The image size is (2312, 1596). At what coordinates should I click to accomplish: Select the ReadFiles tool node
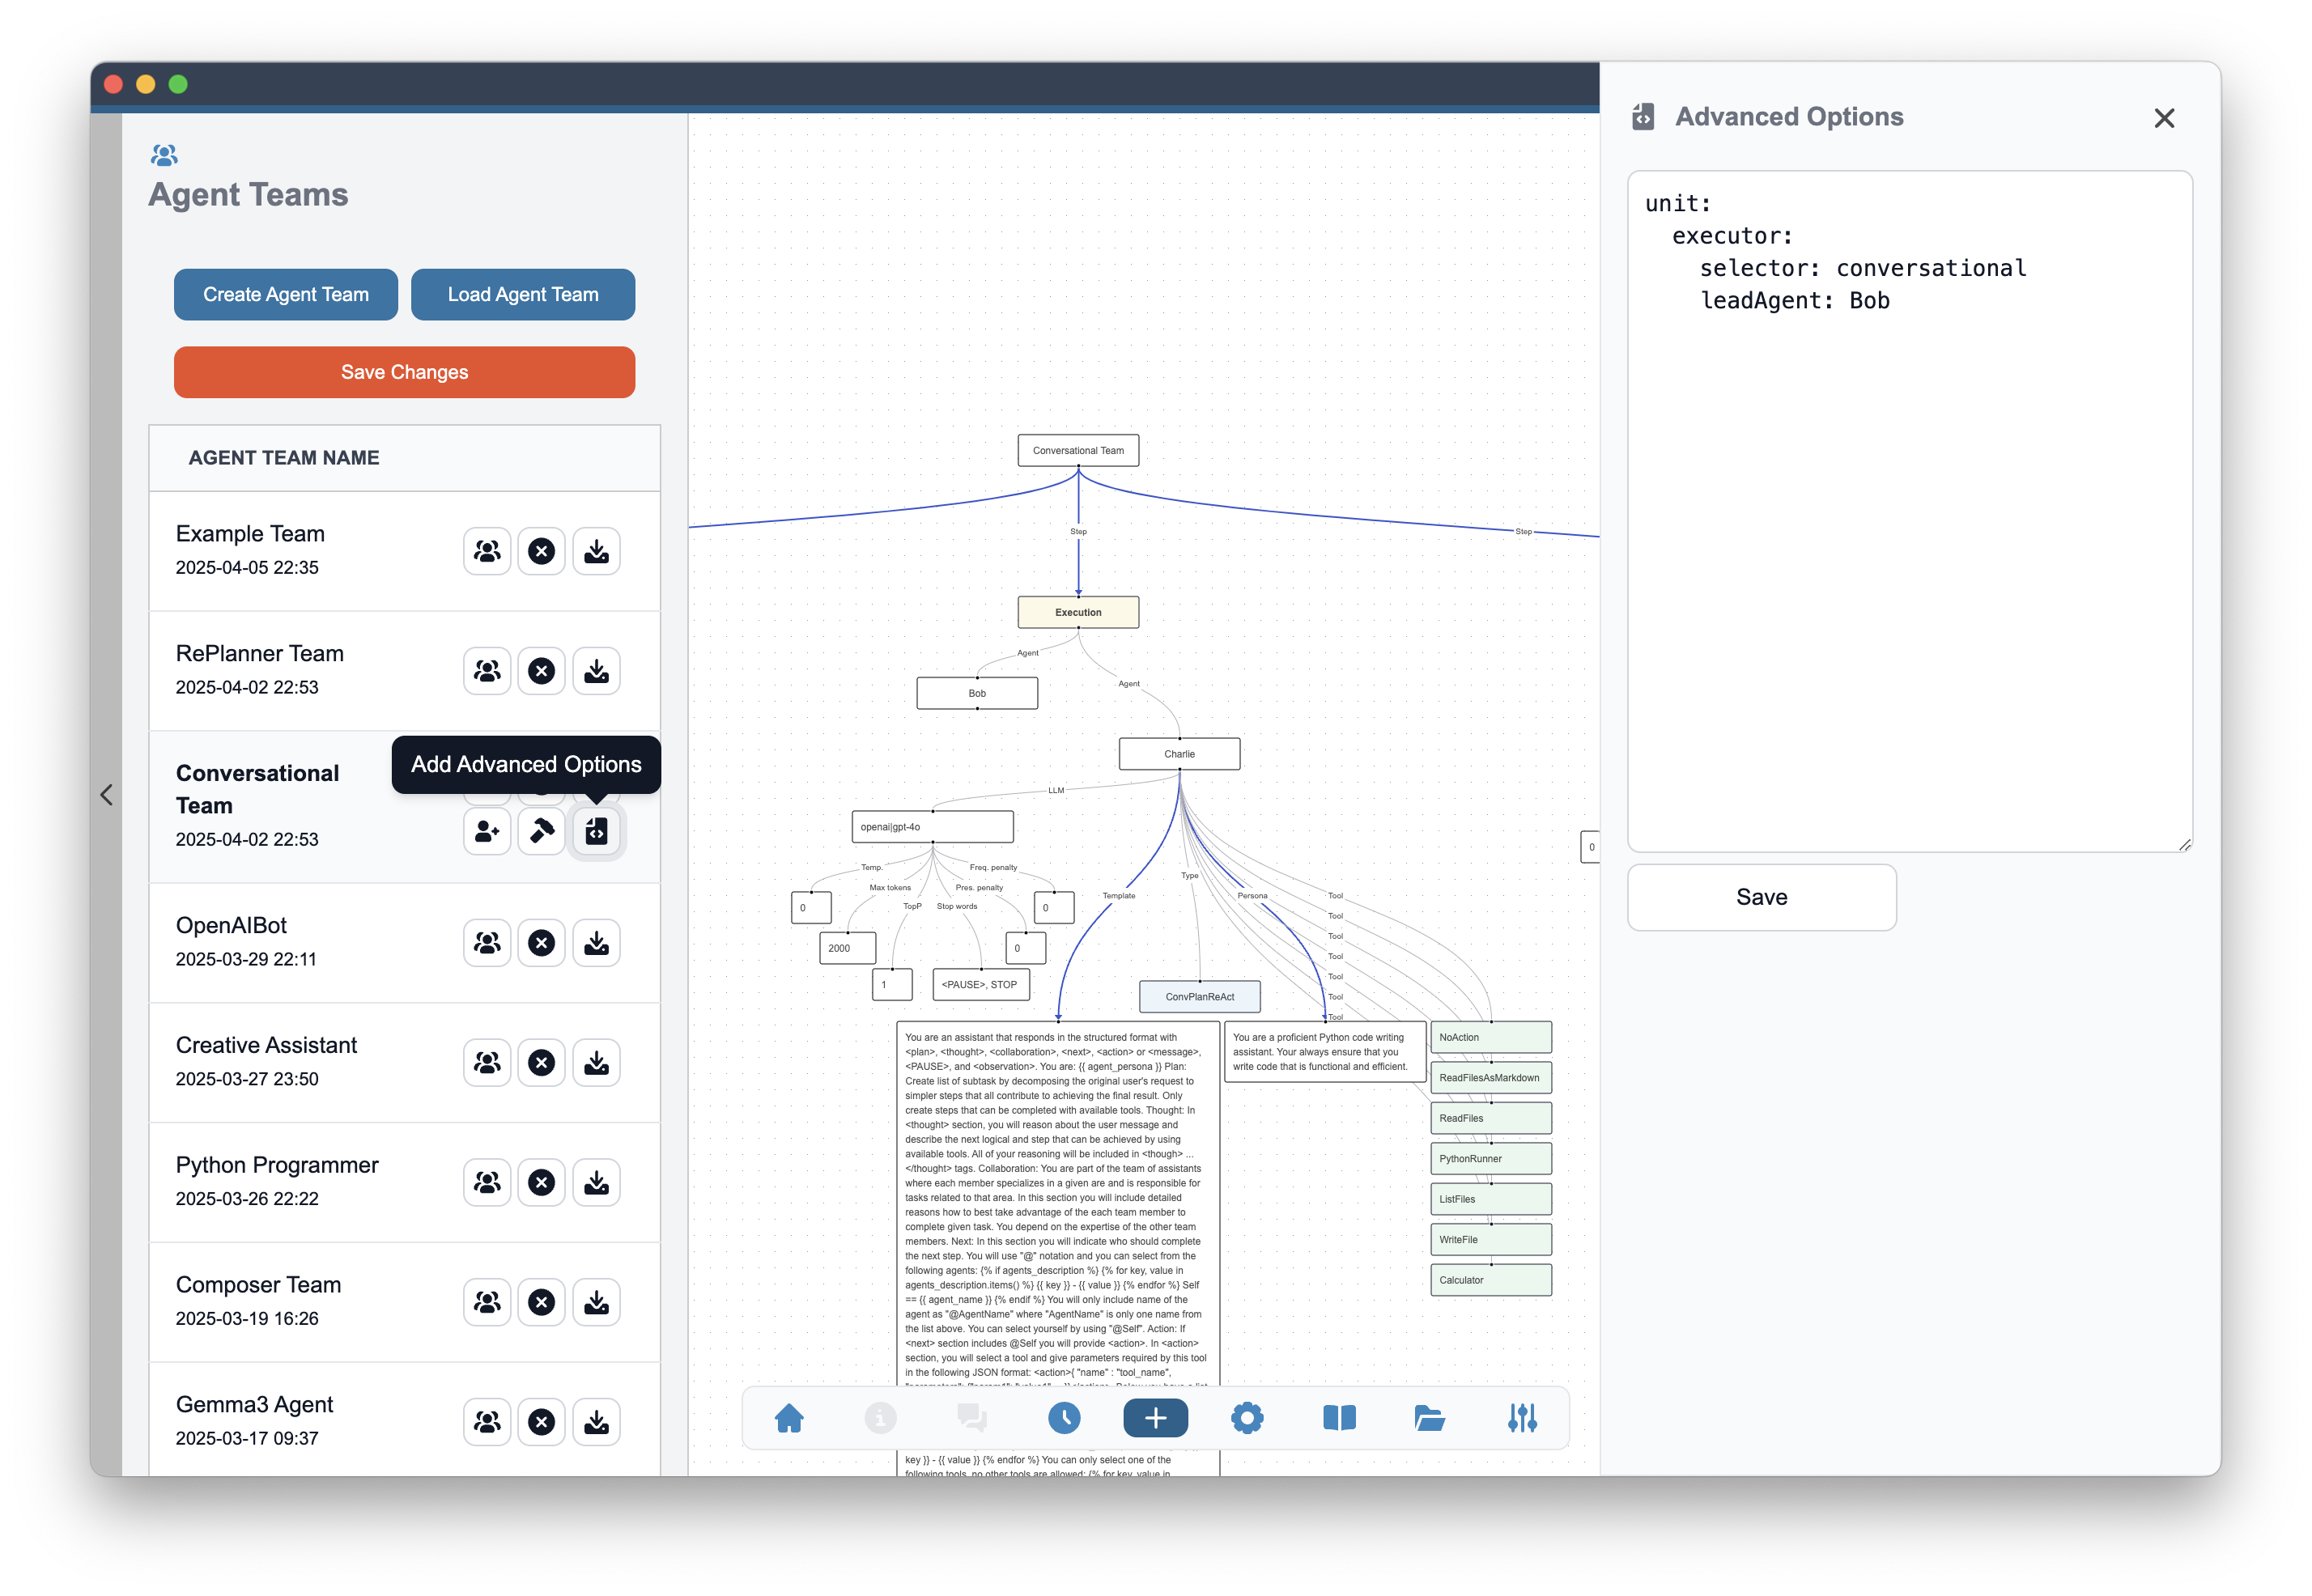click(1491, 1118)
